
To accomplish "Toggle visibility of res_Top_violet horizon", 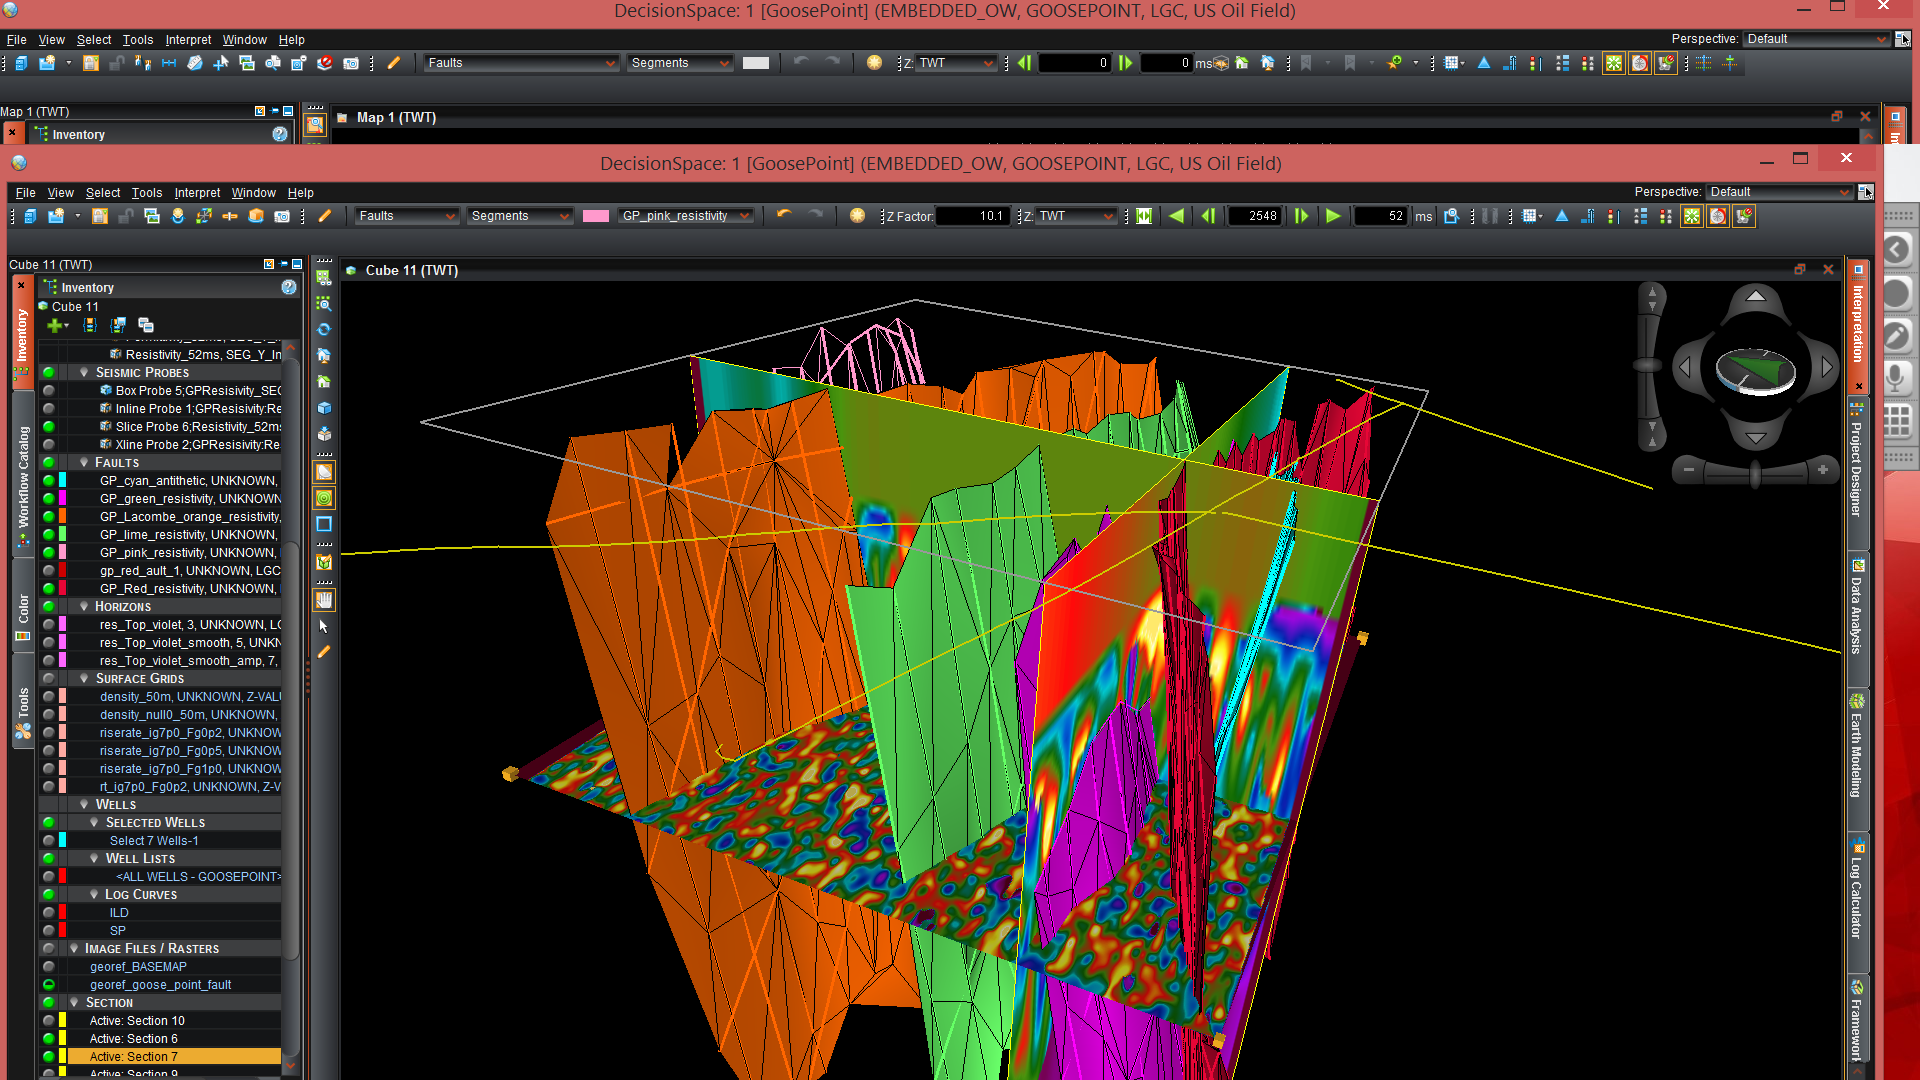I will (x=48, y=625).
